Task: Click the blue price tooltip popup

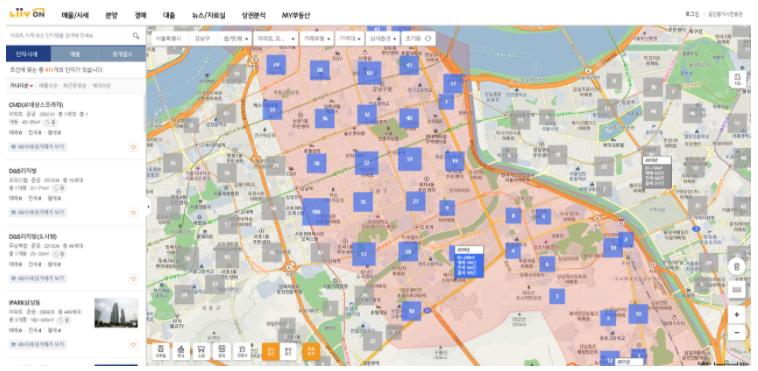Action: click(468, 262)
